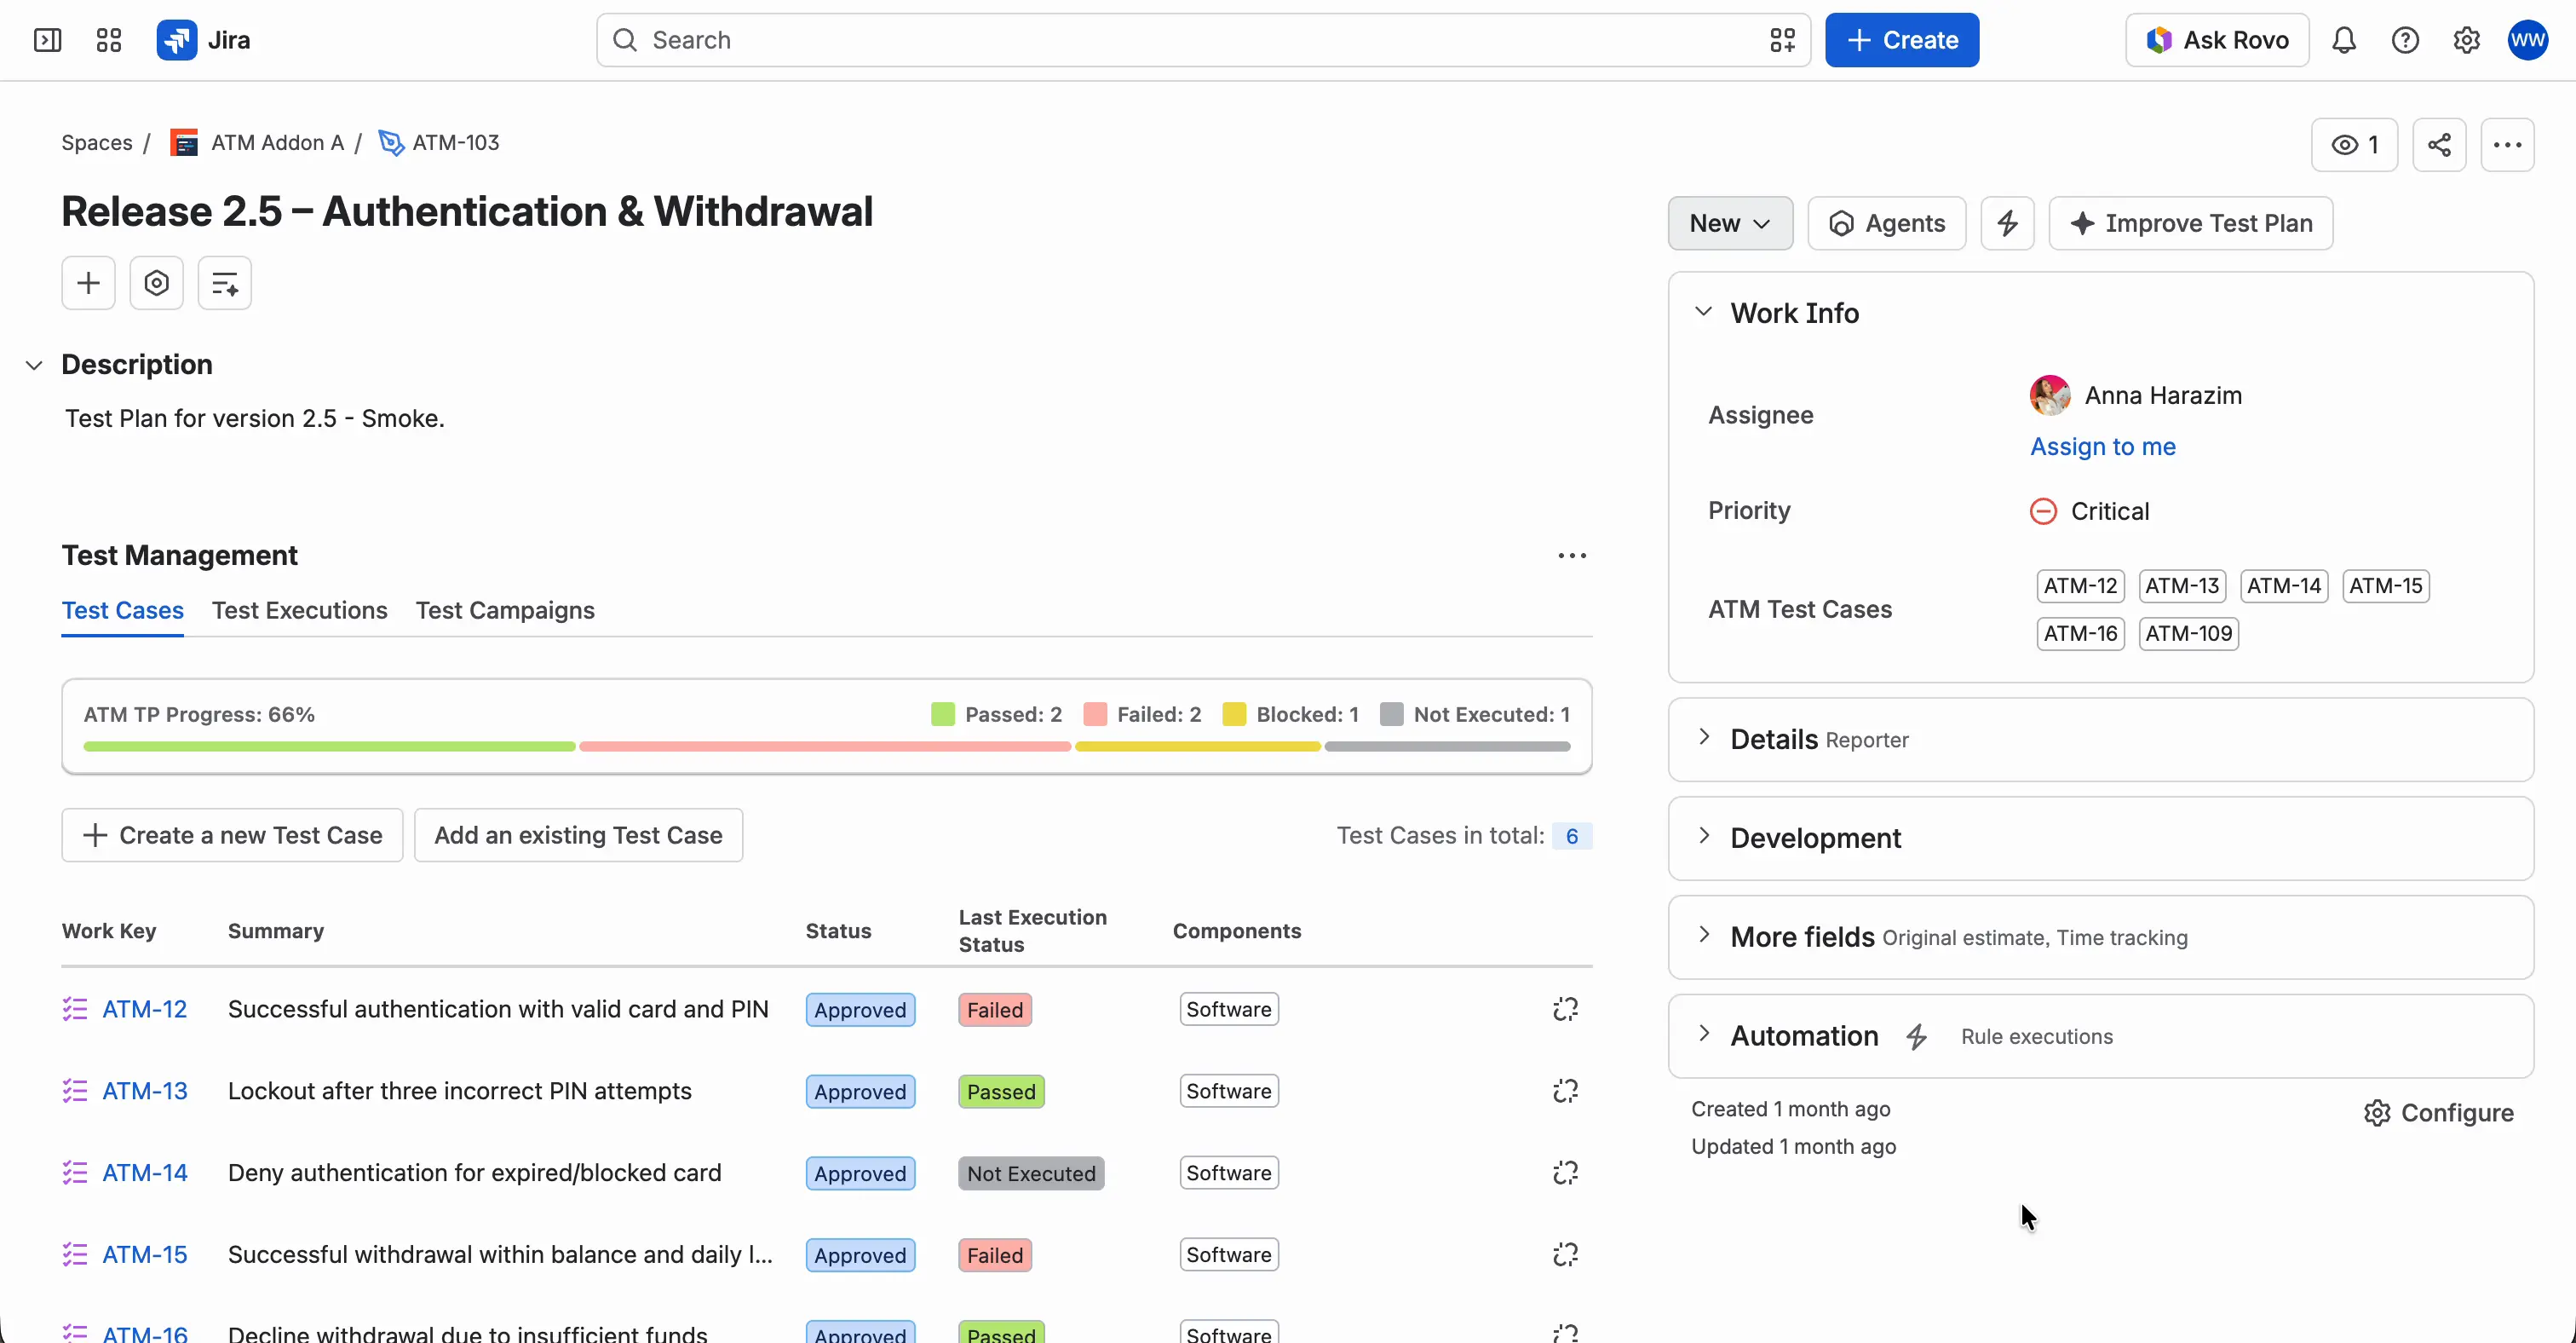Collapse the Description section chevron
The width and height of the screenshot is (2576, 1343).
coord(34,365)
